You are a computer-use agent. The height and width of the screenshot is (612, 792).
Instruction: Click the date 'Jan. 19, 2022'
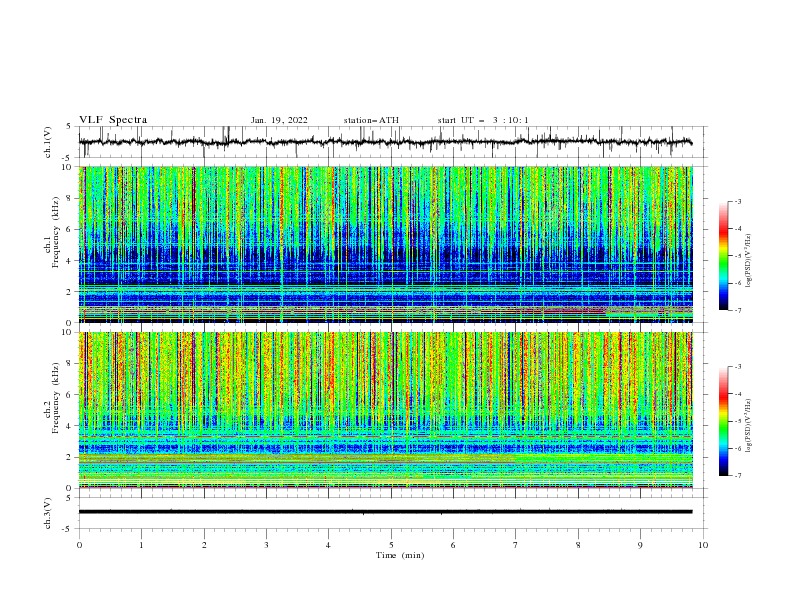[x=279, y=120]
